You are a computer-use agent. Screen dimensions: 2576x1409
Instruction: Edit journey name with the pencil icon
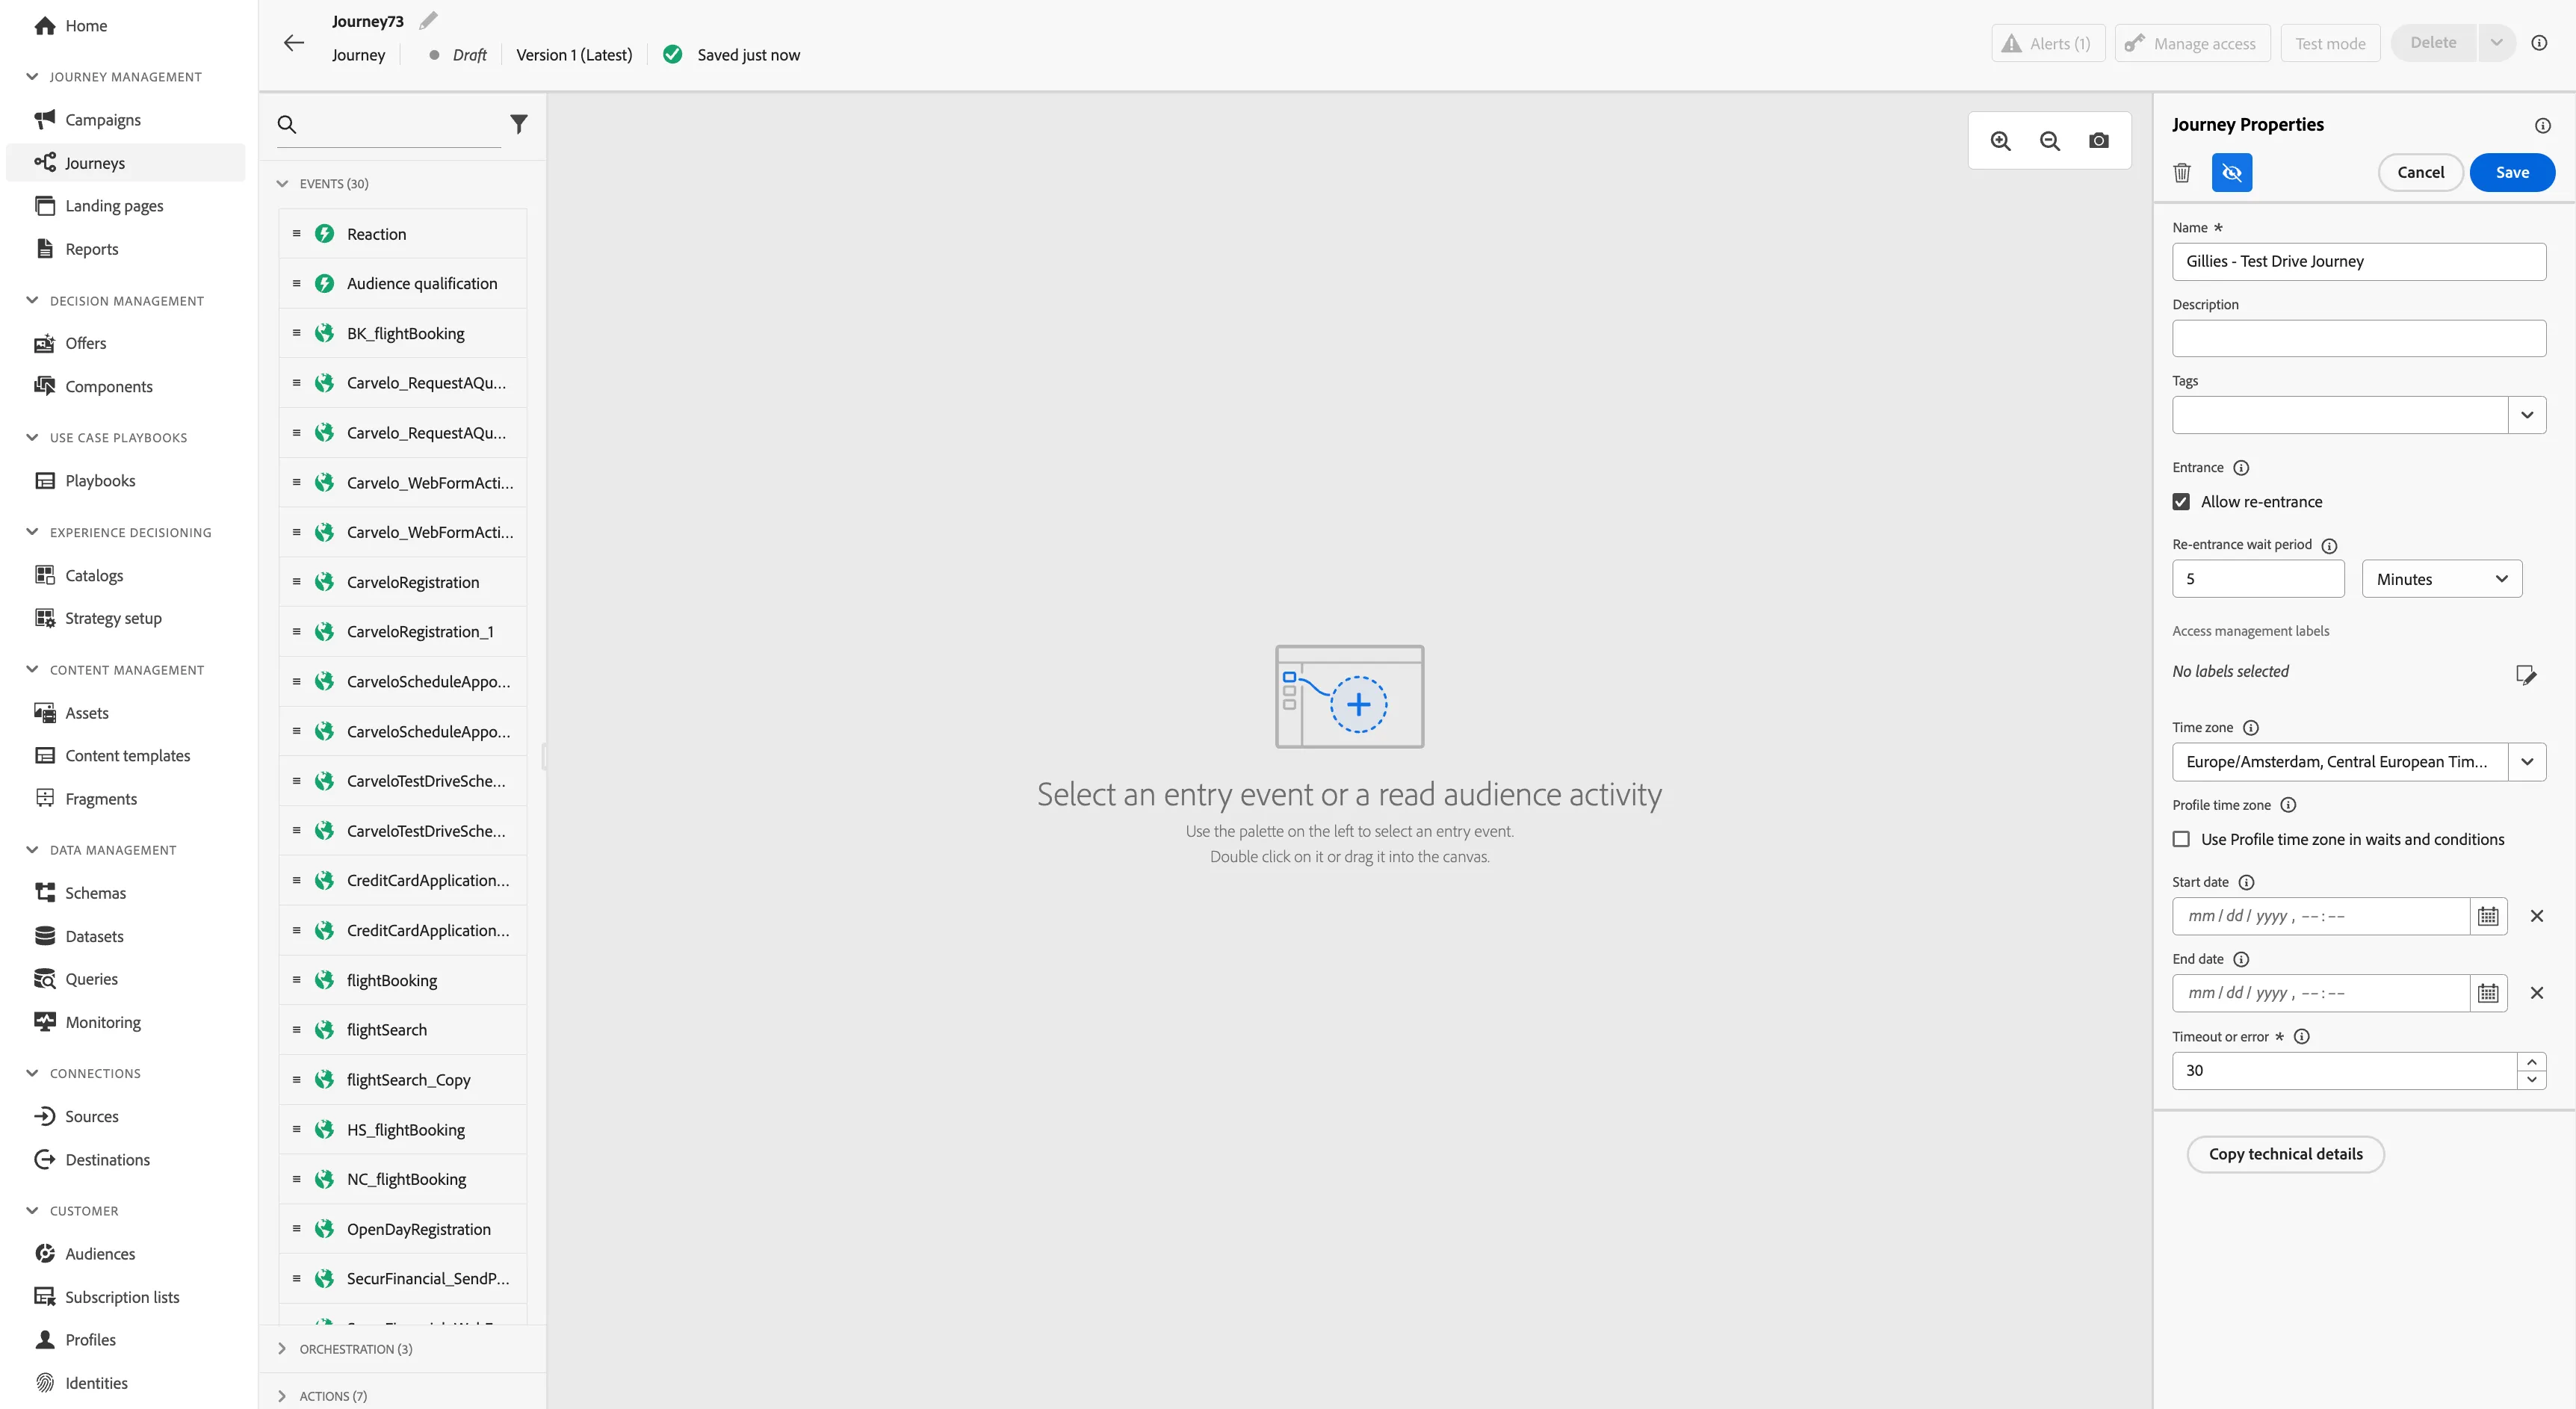(x=428, y=21)
